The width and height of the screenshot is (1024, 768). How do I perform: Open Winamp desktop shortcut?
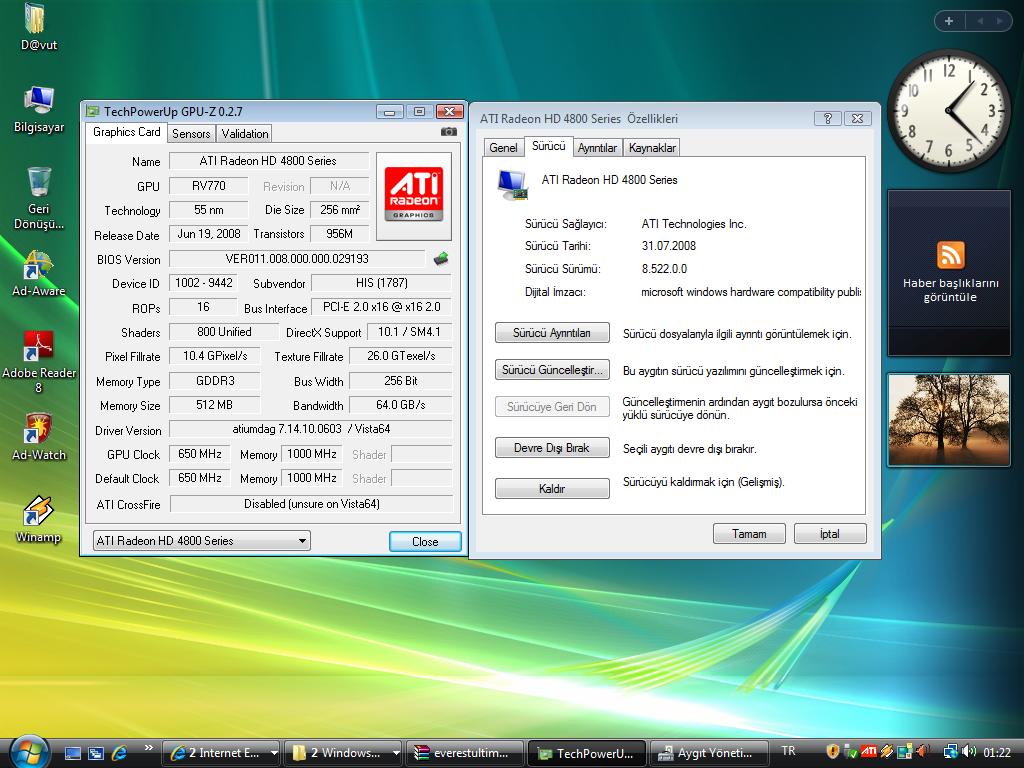(39, 513)
